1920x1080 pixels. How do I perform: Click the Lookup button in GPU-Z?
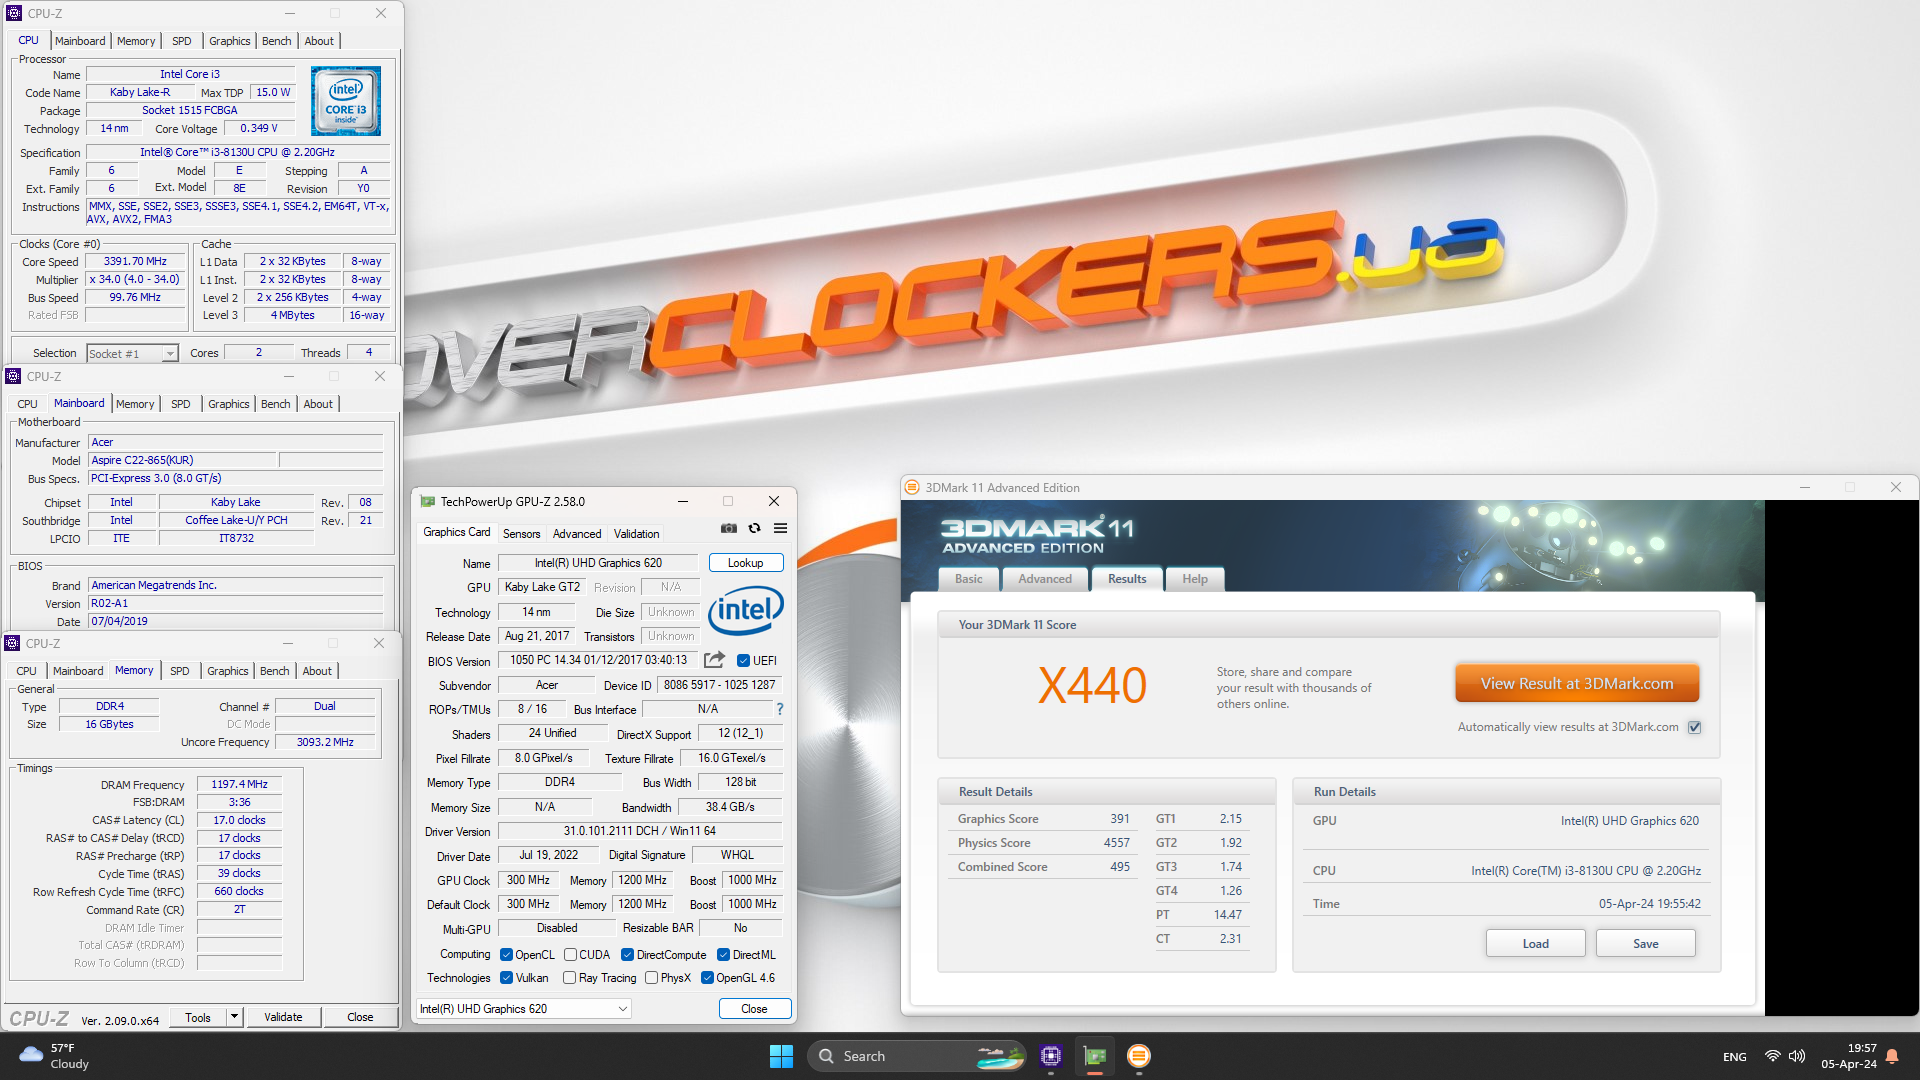[746, 563]
